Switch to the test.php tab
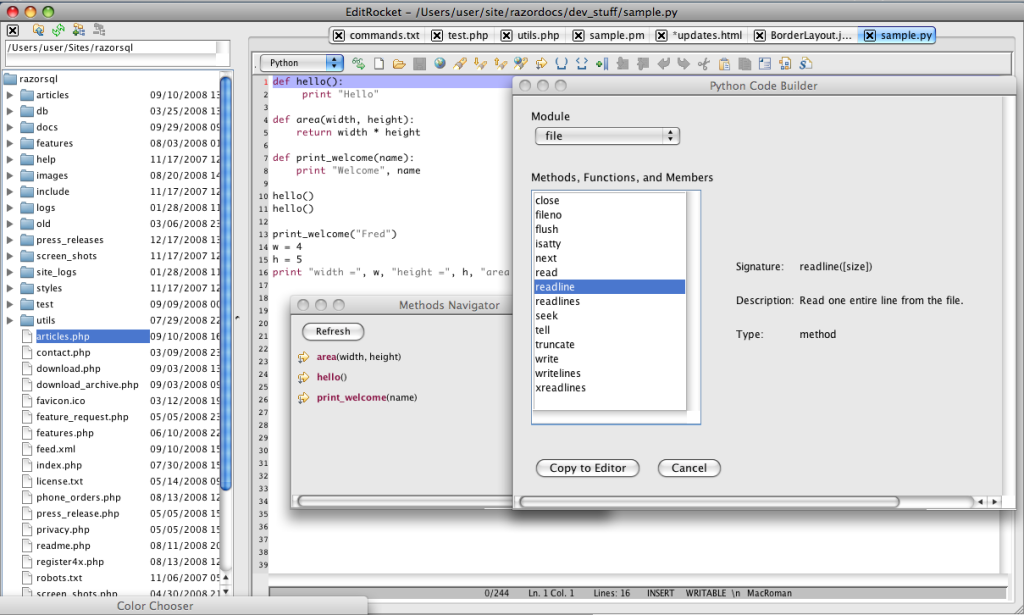 [x=468, y=35]
